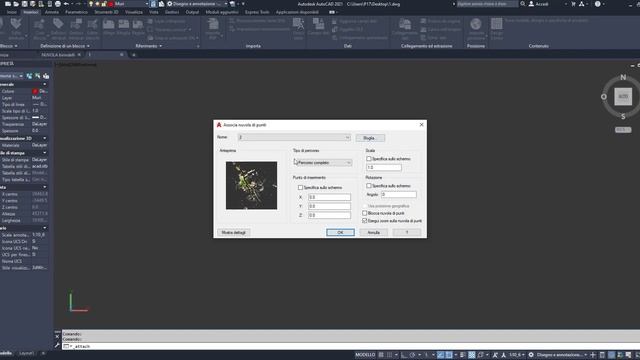Click the help question mark icon in title bar
The image size is (640, 360).
click(598, 4)
